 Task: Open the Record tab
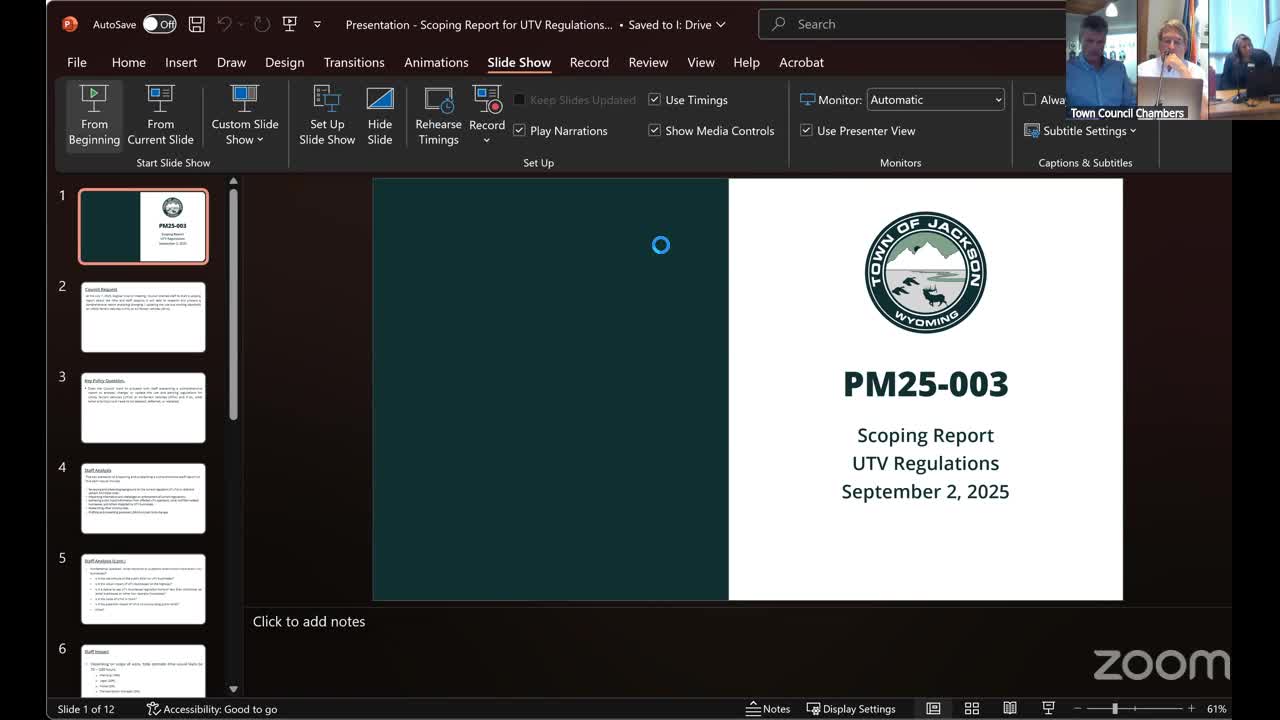(589, 62)
